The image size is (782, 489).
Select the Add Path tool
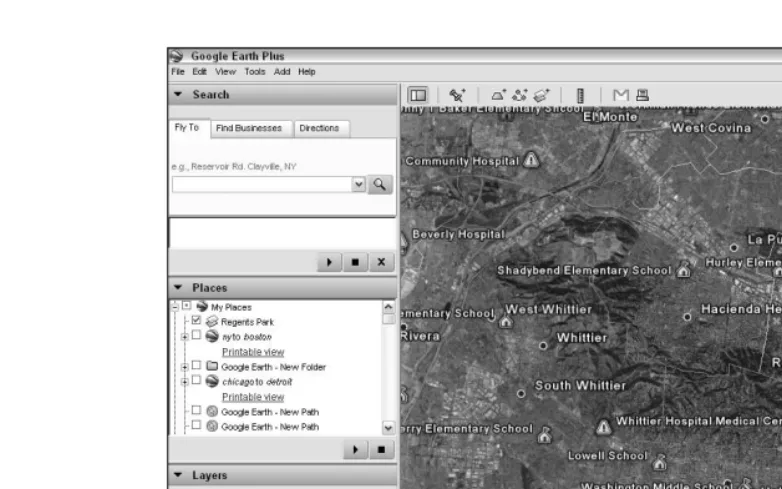520,95
